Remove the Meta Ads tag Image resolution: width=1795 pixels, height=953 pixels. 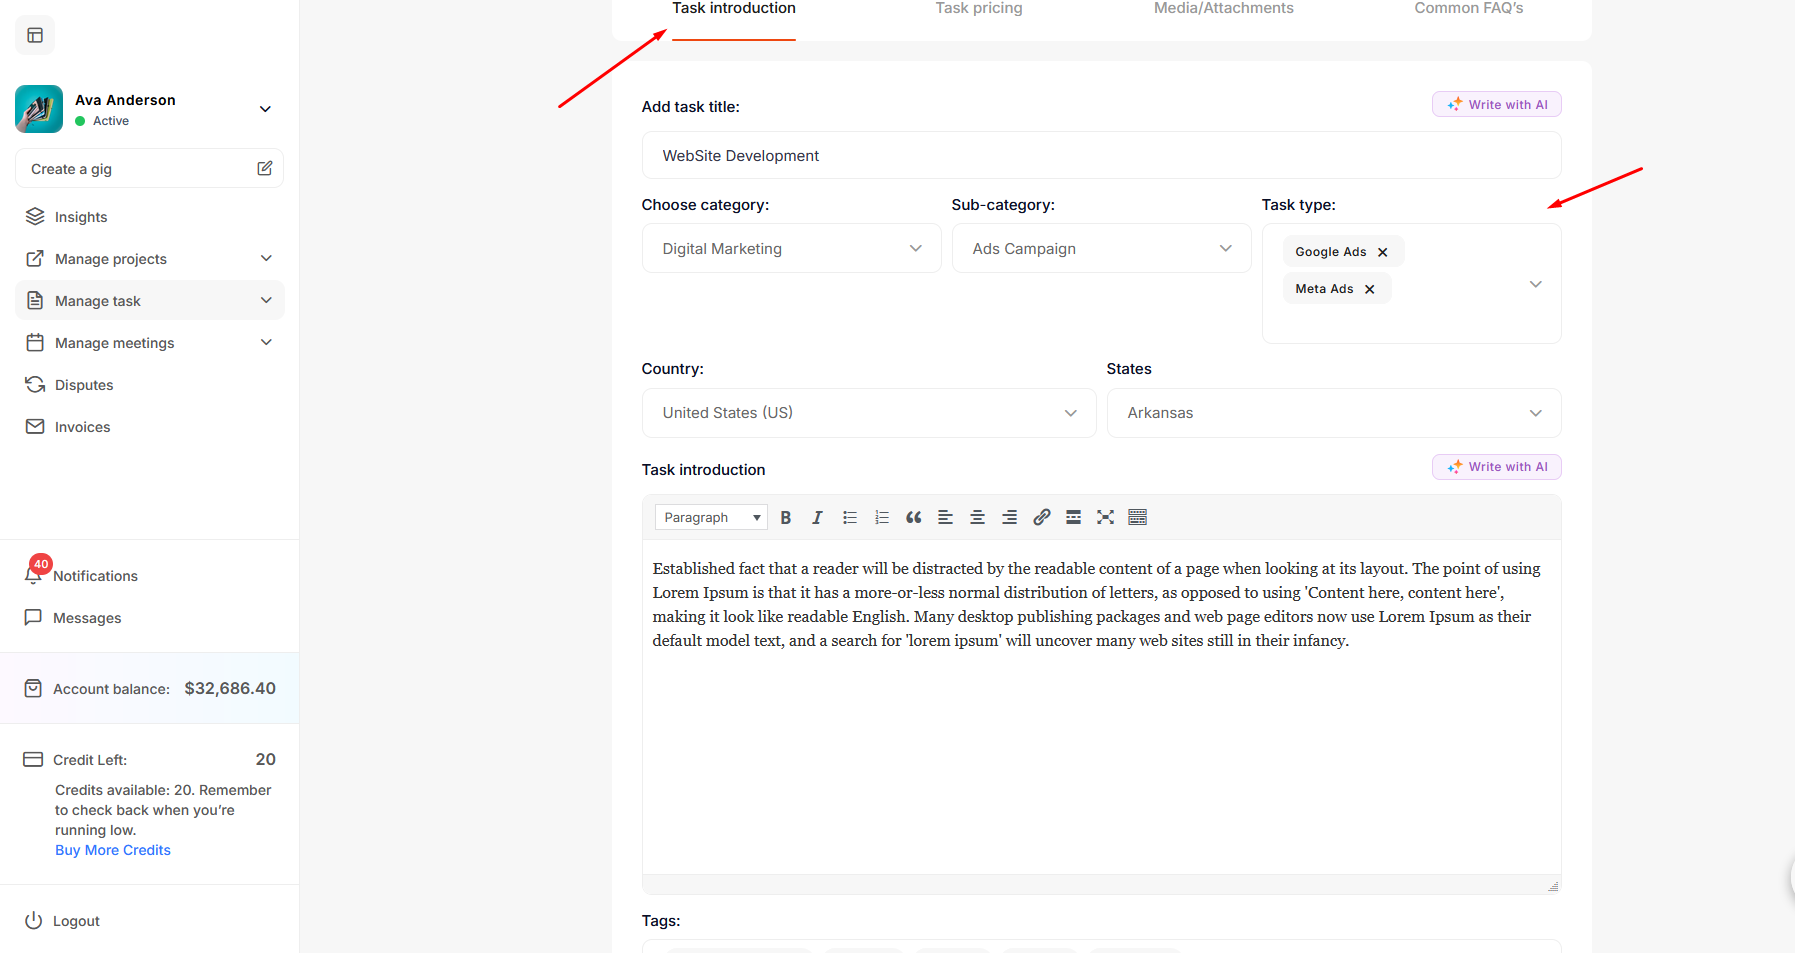click(1369, 289)
